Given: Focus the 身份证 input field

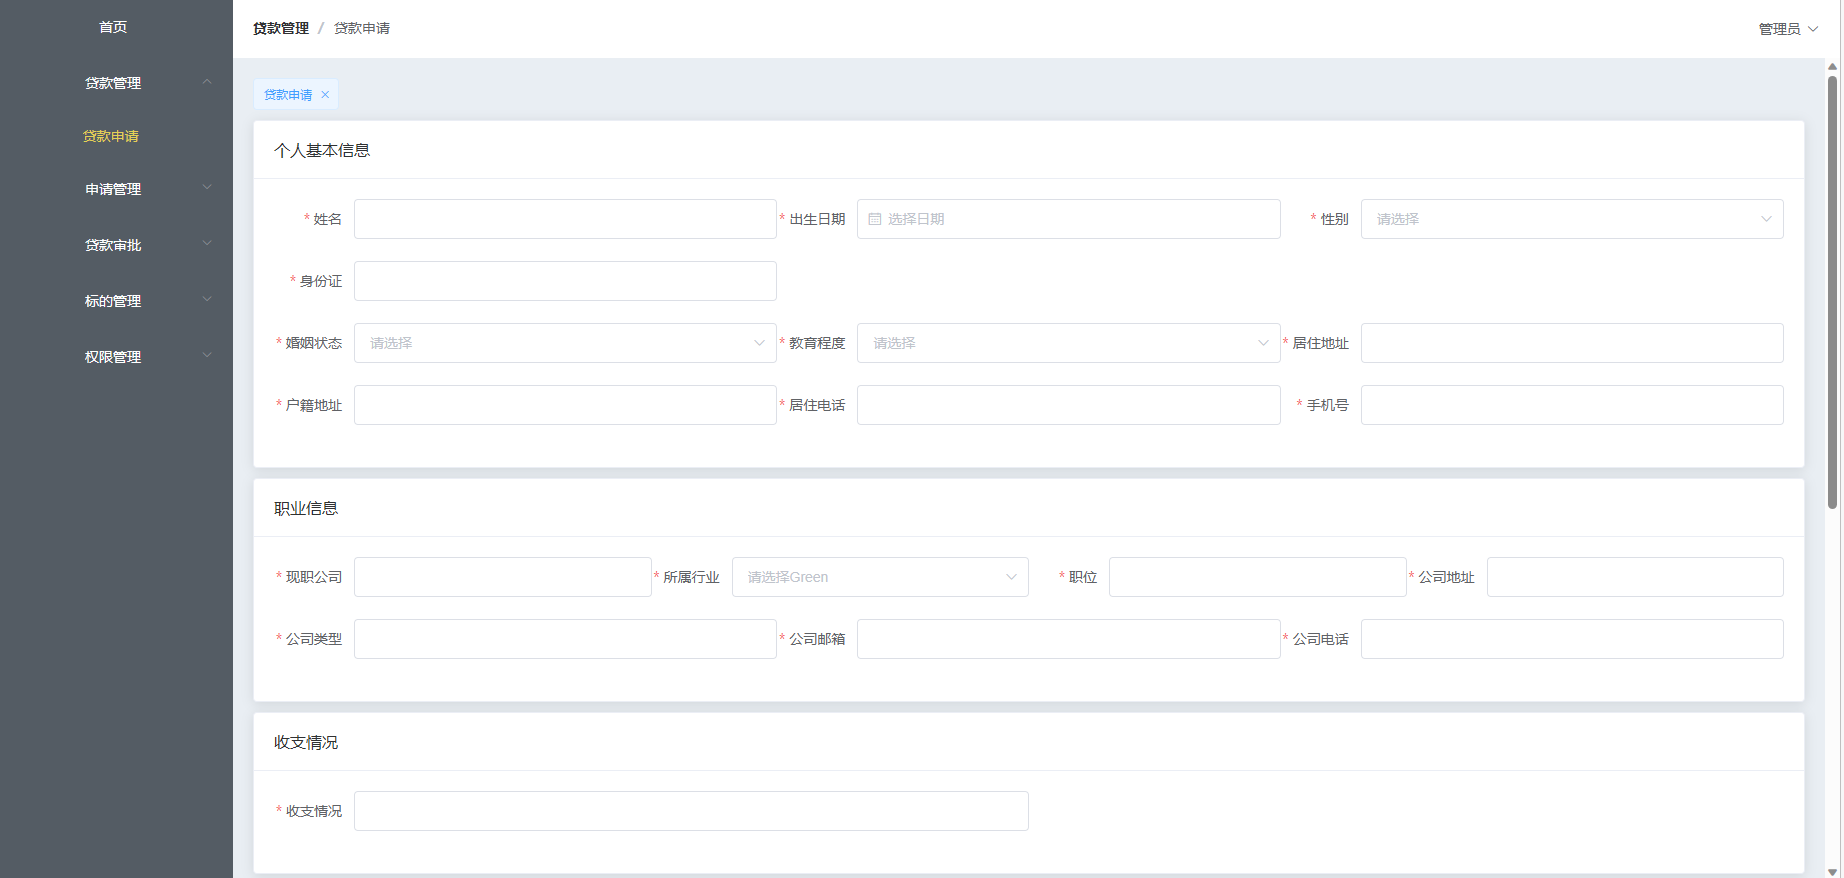Looking at the screenshot, I should pyautogui.click(x=565, y=281).
